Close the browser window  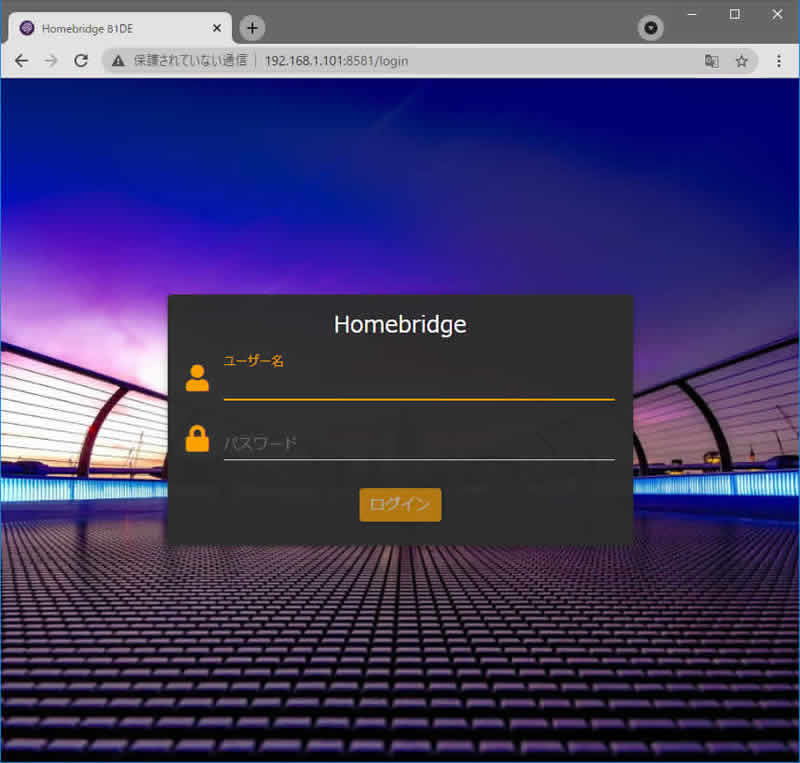tap(777, 14)
